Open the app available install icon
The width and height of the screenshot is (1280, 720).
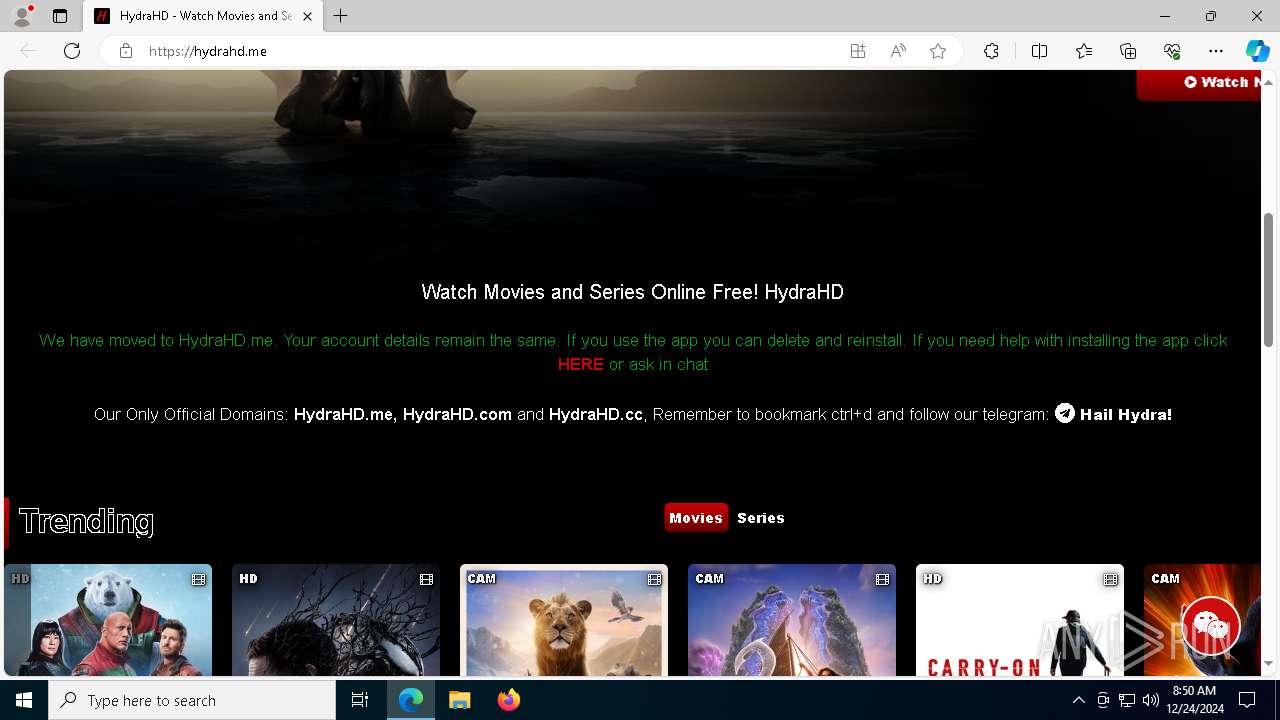(x=858, y=51)
